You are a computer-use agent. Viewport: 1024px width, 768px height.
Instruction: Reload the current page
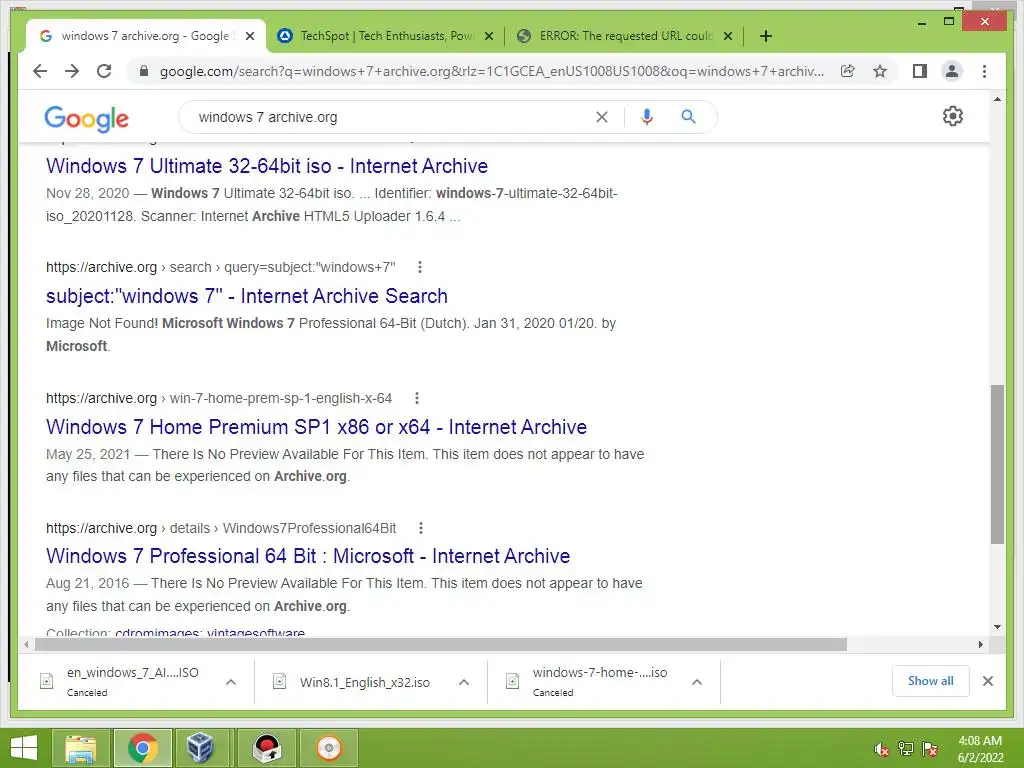coord(104,71)
